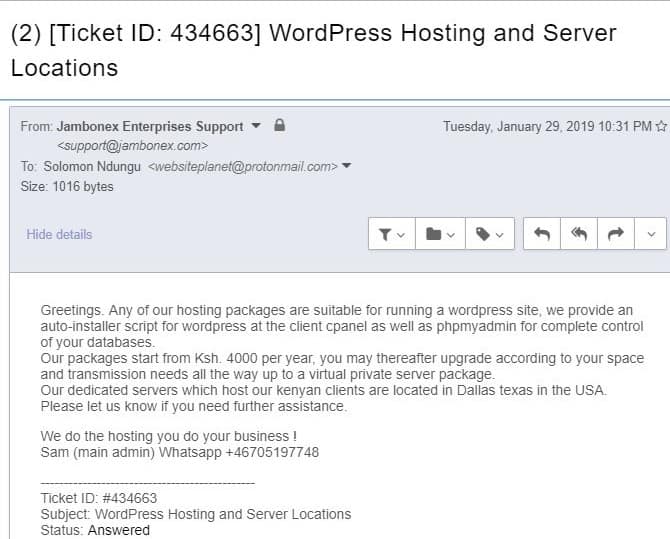Click the support@jambonex.com address
The width and height of the screenshot is (670, 539).
[x=132, y=146]
